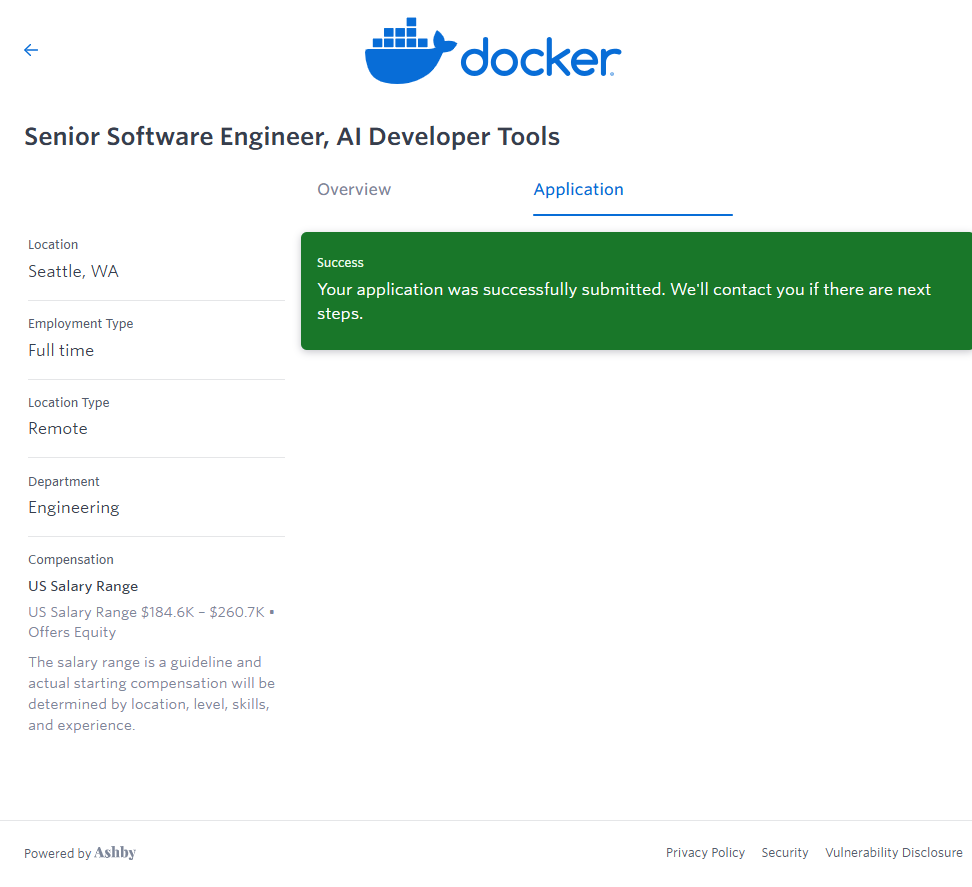
Task: Click the docker wordmark text in logo
Action: [540, 58]
